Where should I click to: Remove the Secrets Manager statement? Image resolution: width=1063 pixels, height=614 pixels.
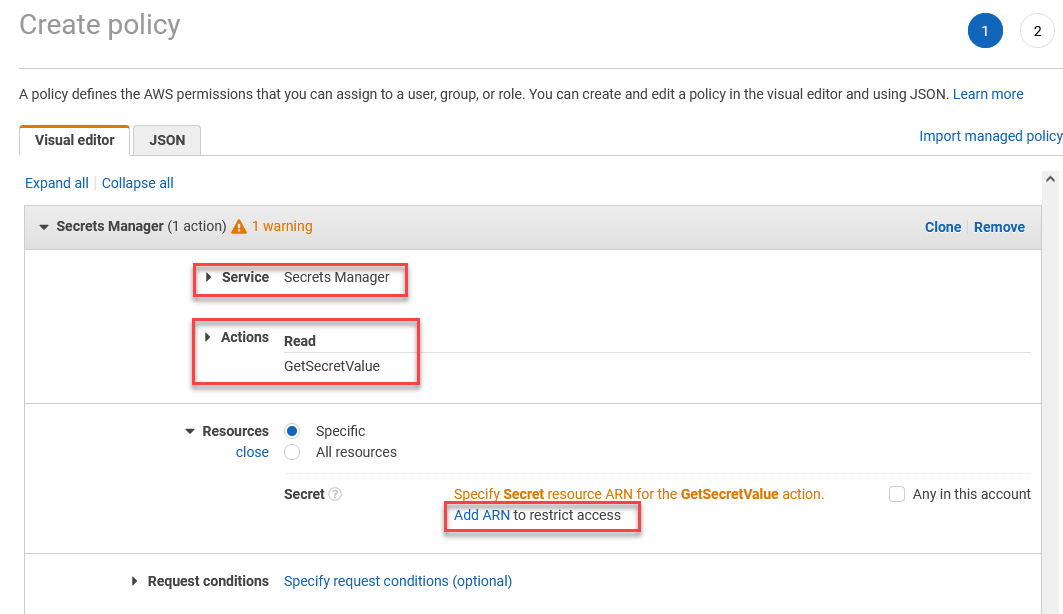(x=999, y=227)
